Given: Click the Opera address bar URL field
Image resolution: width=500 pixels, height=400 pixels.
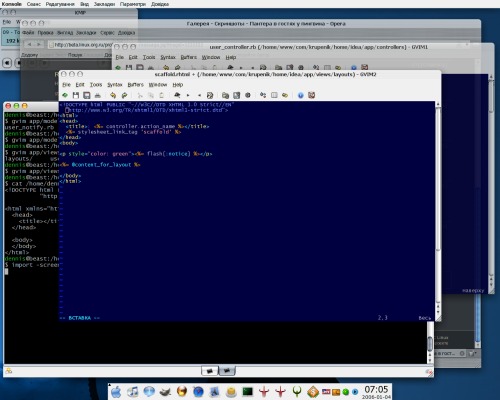Looking at the screenshot, I should pos(80,44).
